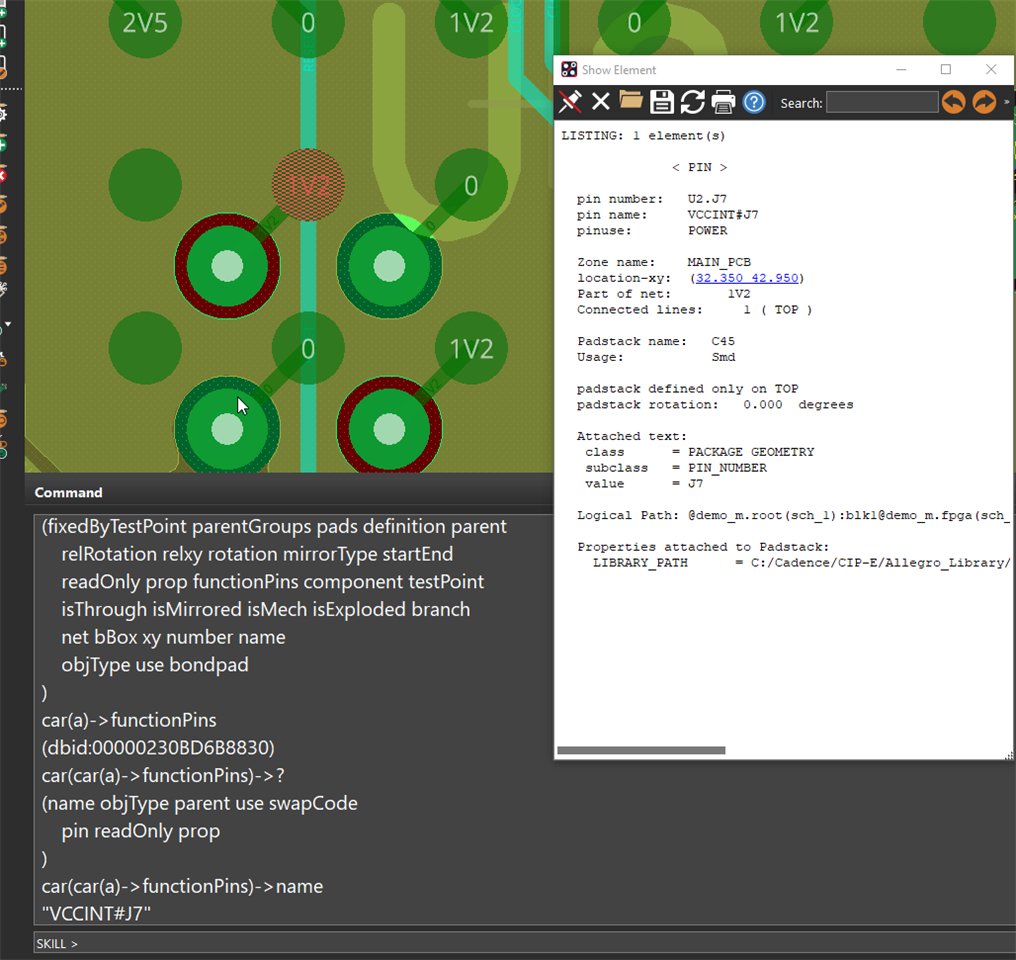Click the pinuse POWER value

[x=708, y=231]
